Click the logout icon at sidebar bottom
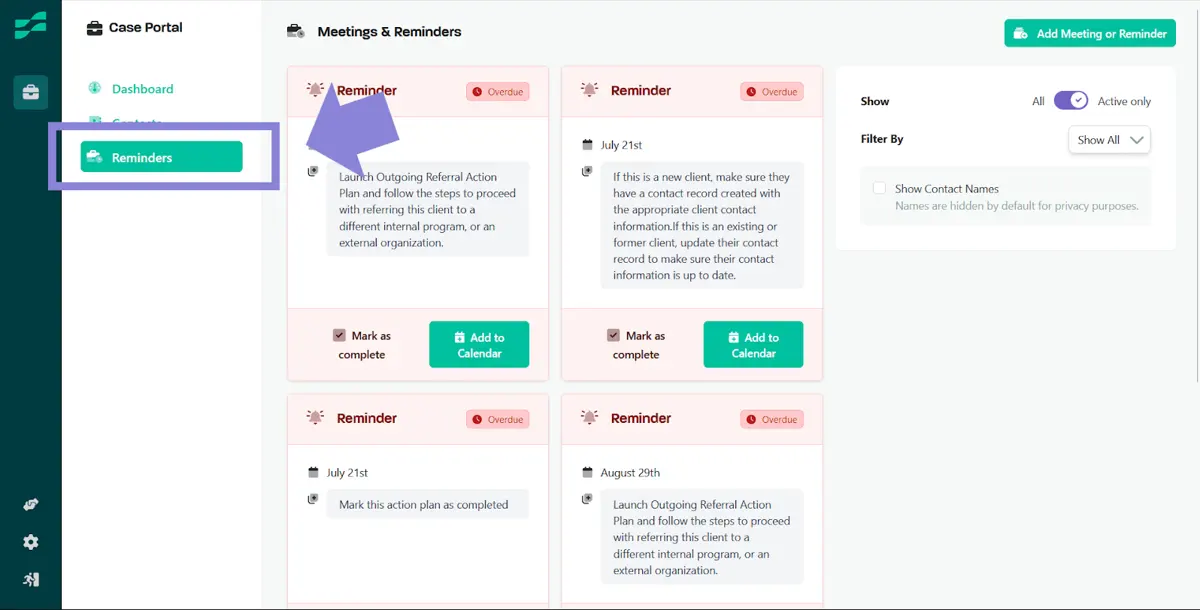This screenshot has width=1200, height=610. click(30, 579)
